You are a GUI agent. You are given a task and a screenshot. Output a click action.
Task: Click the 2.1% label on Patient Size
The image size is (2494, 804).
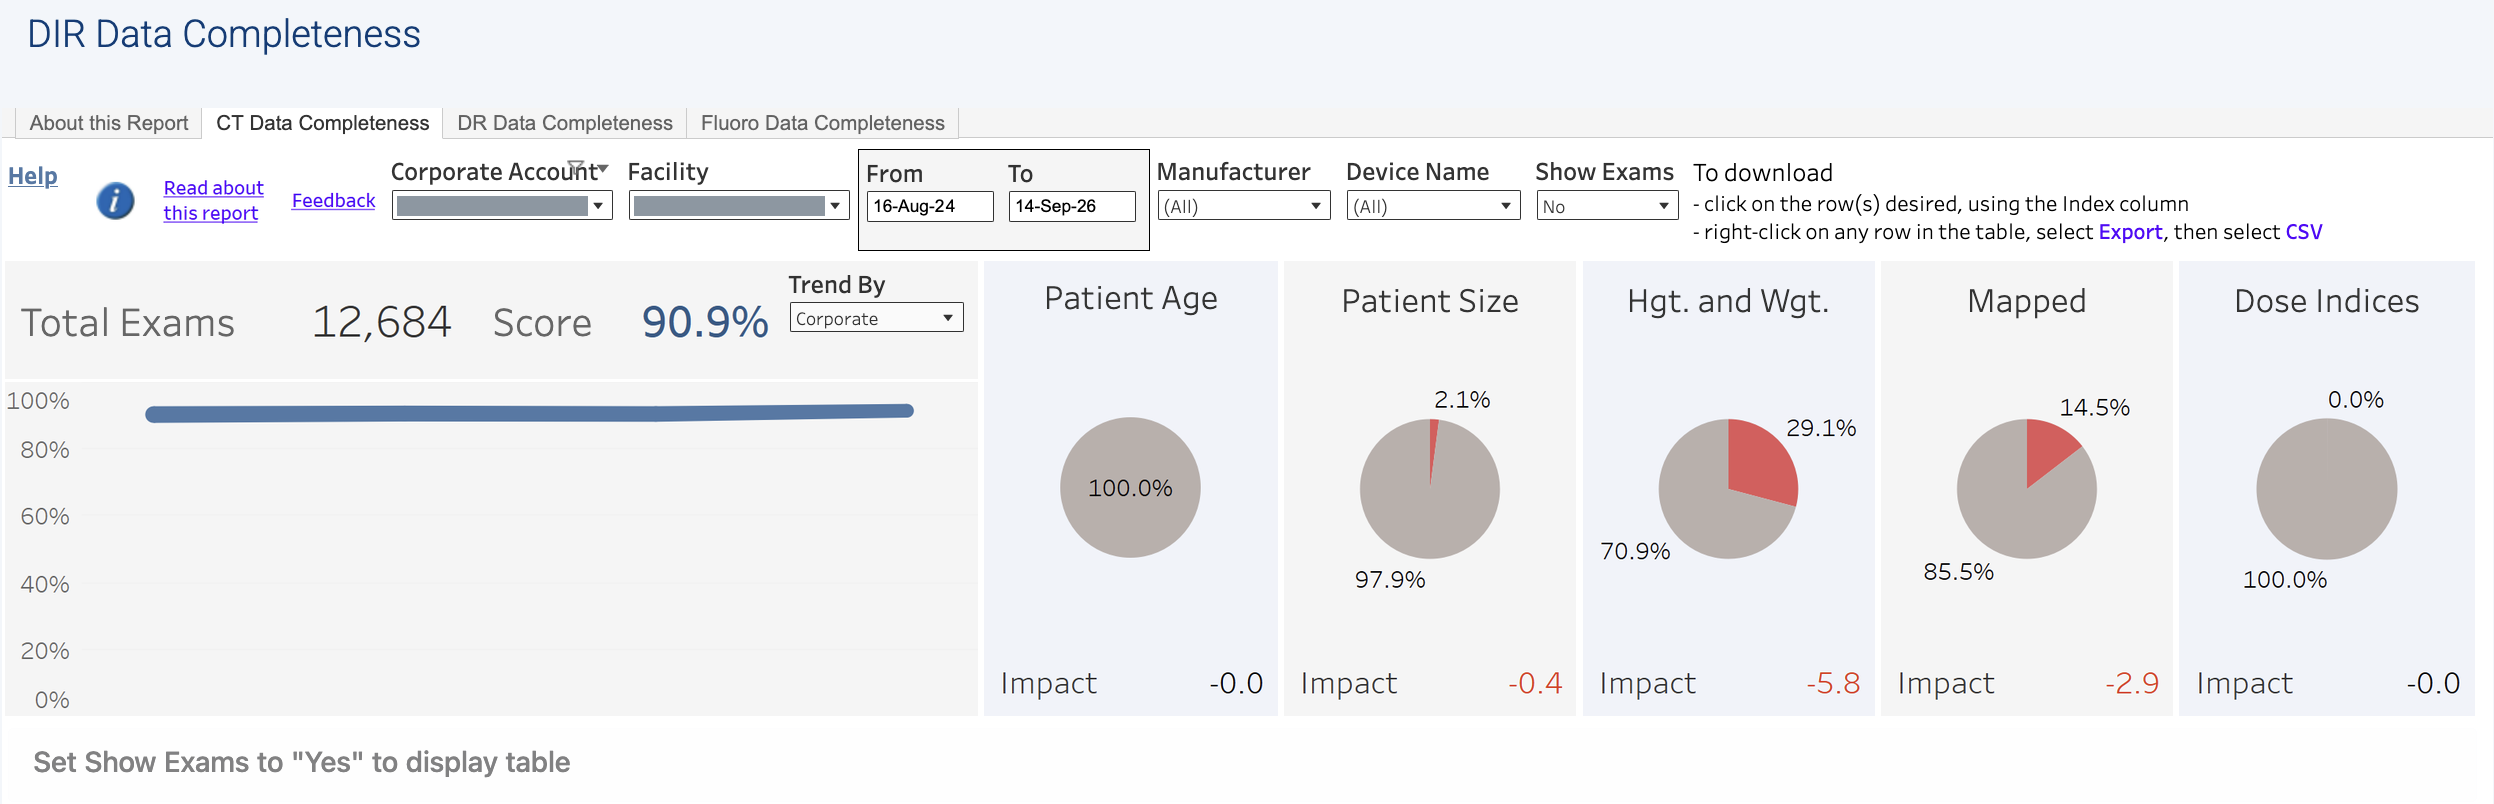(1462, 400)
